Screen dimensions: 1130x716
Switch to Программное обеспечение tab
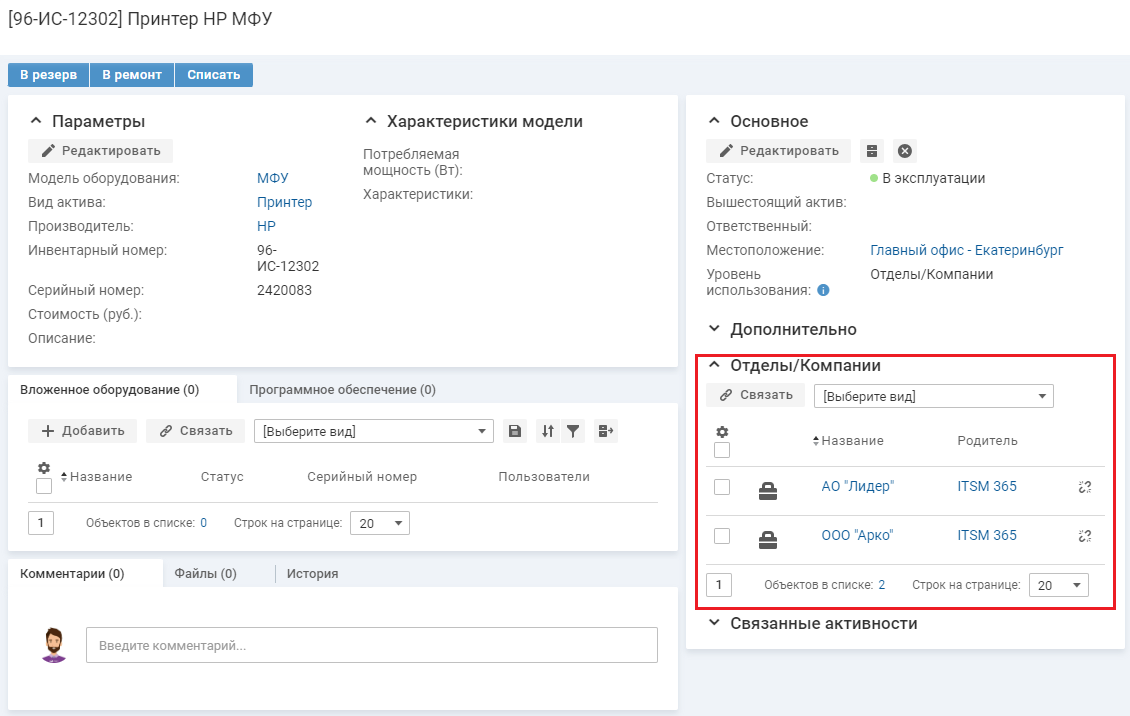coord(342,390)
